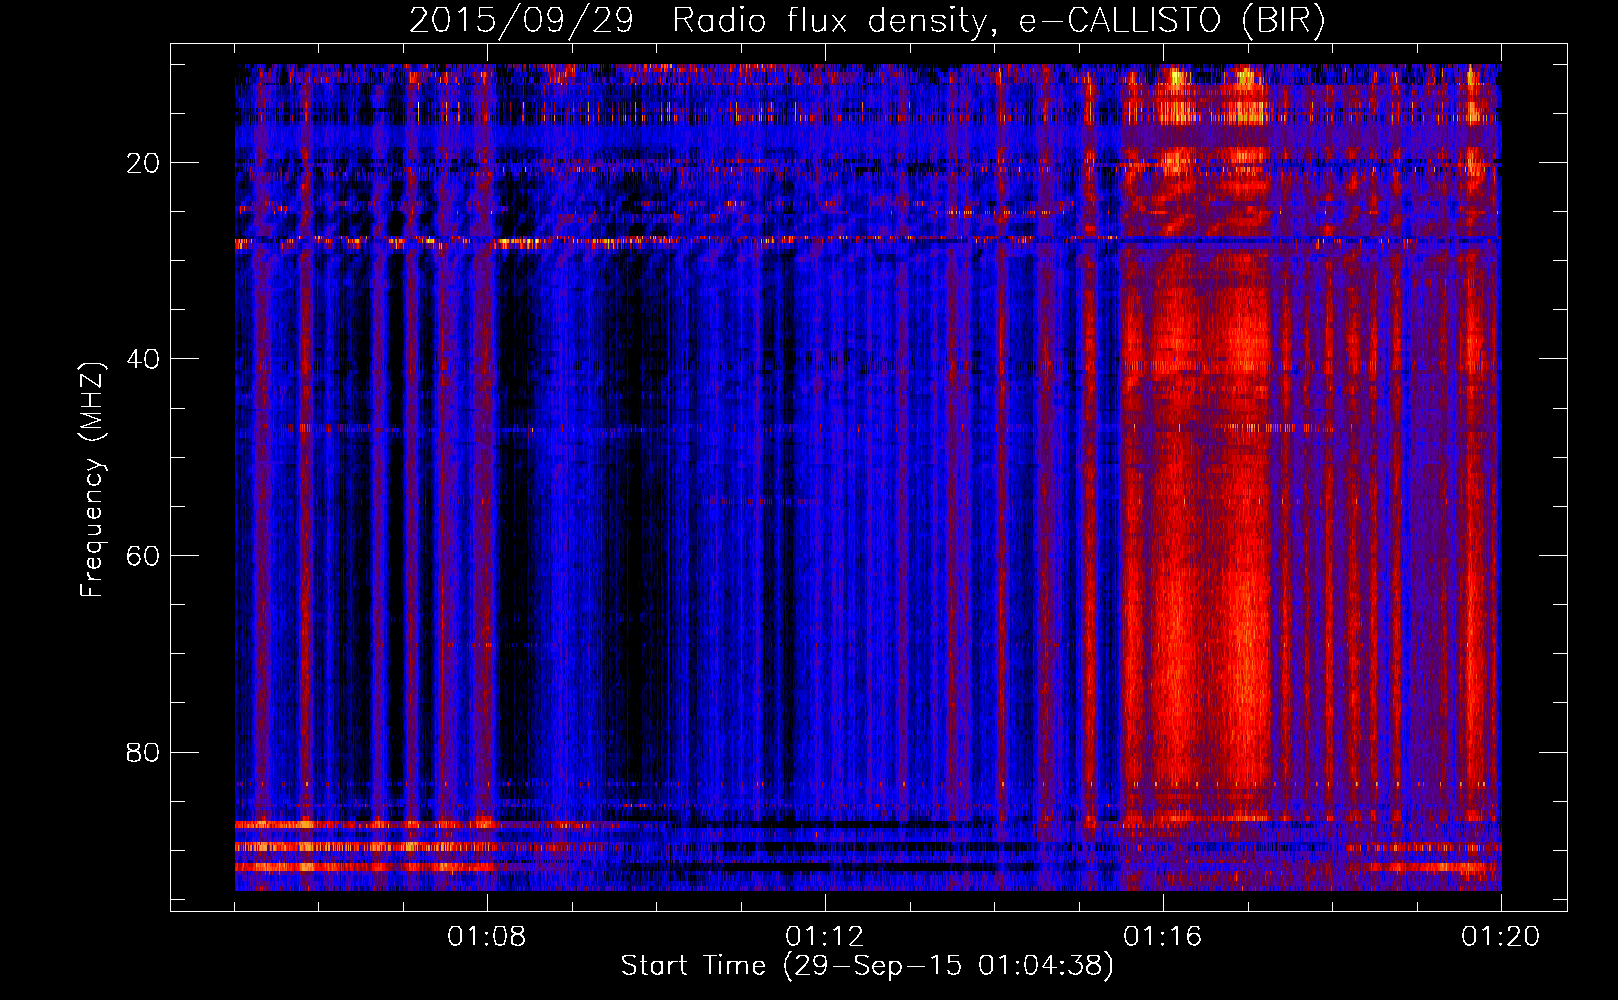Click the 01:16 time tick label

pyautogui.click(x=1163, y=937)
